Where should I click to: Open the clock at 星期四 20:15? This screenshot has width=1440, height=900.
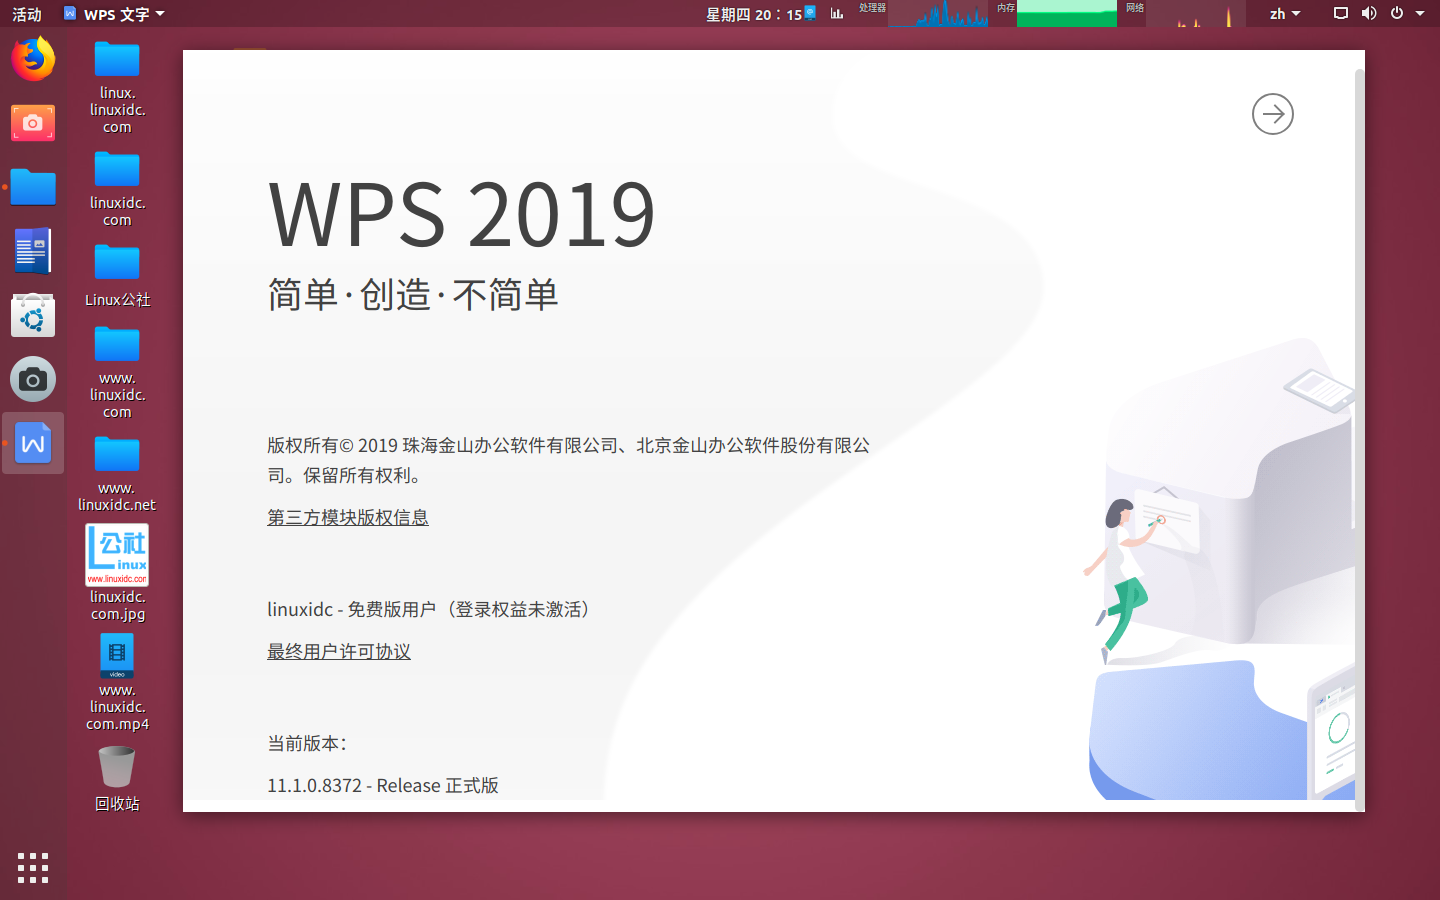pos(754,14)
